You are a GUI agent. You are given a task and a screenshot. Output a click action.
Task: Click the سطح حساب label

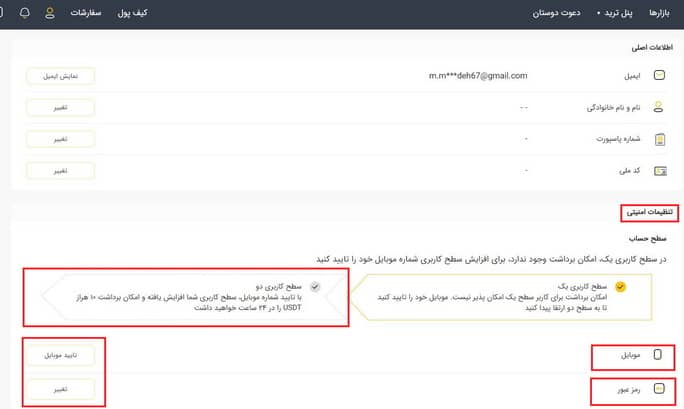point(648,239)
